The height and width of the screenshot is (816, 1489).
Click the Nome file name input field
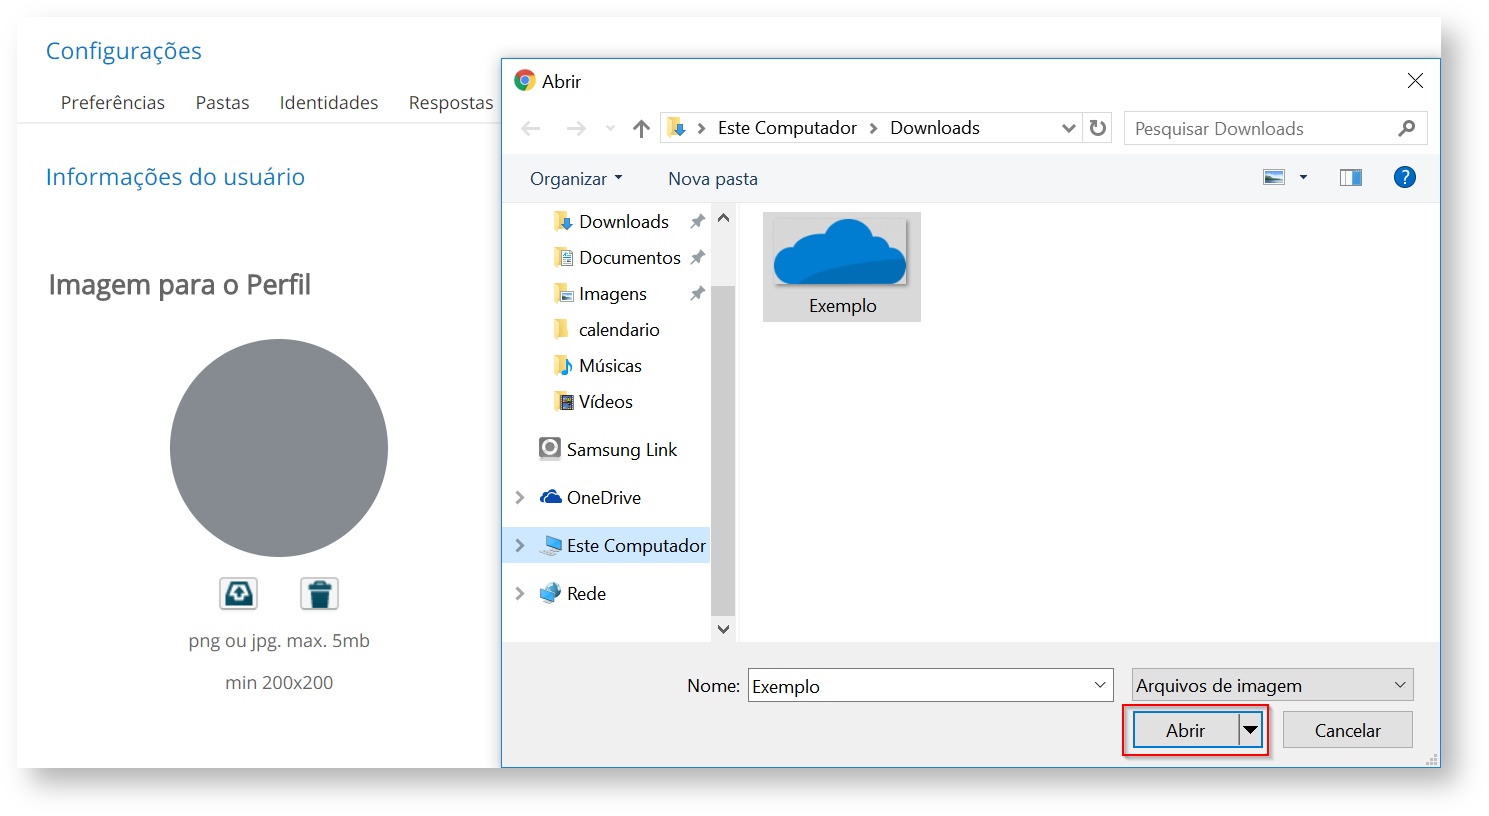click(920, 686)
